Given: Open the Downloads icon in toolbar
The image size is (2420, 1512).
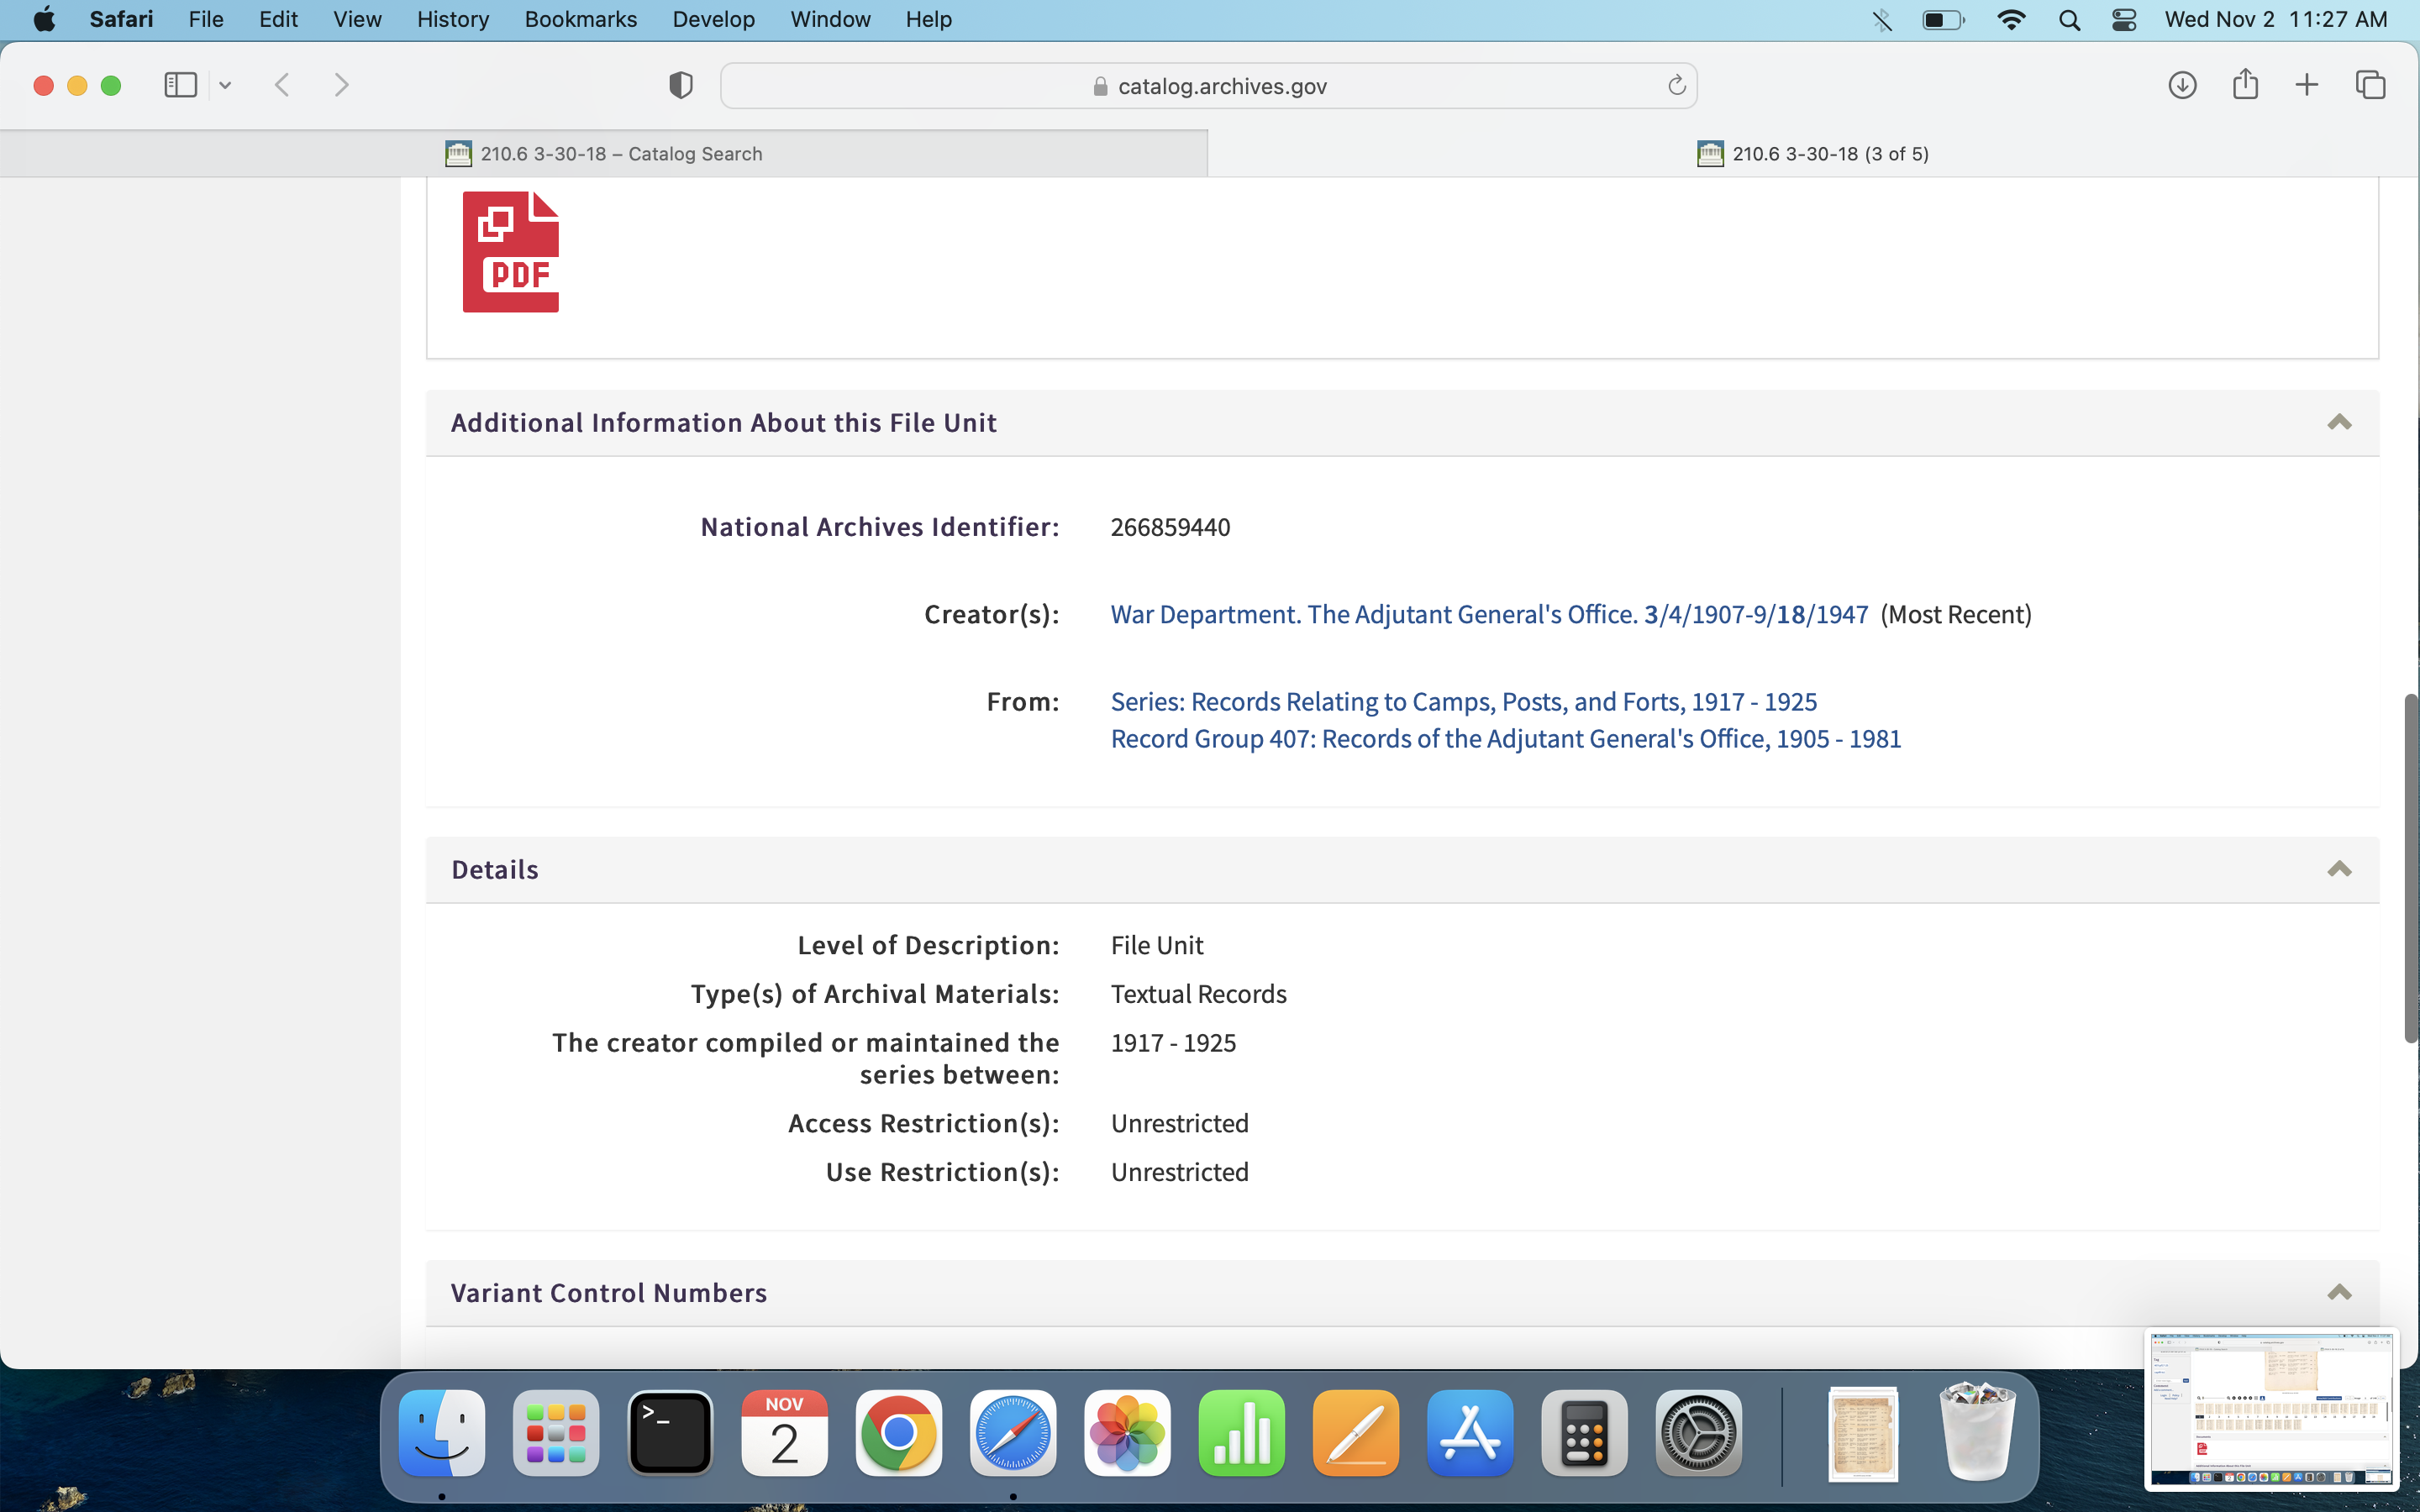Looking at the screenshot, I should 2182,85.
